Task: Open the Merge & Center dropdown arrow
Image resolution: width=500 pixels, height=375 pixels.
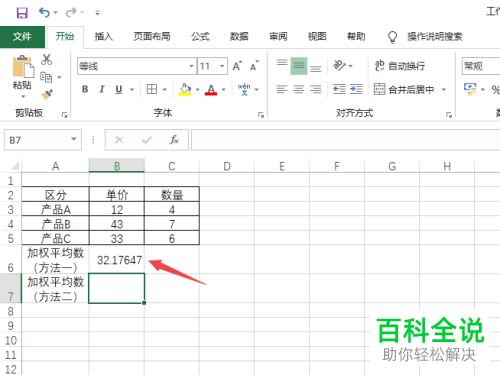Action: (x=444, y=89)
